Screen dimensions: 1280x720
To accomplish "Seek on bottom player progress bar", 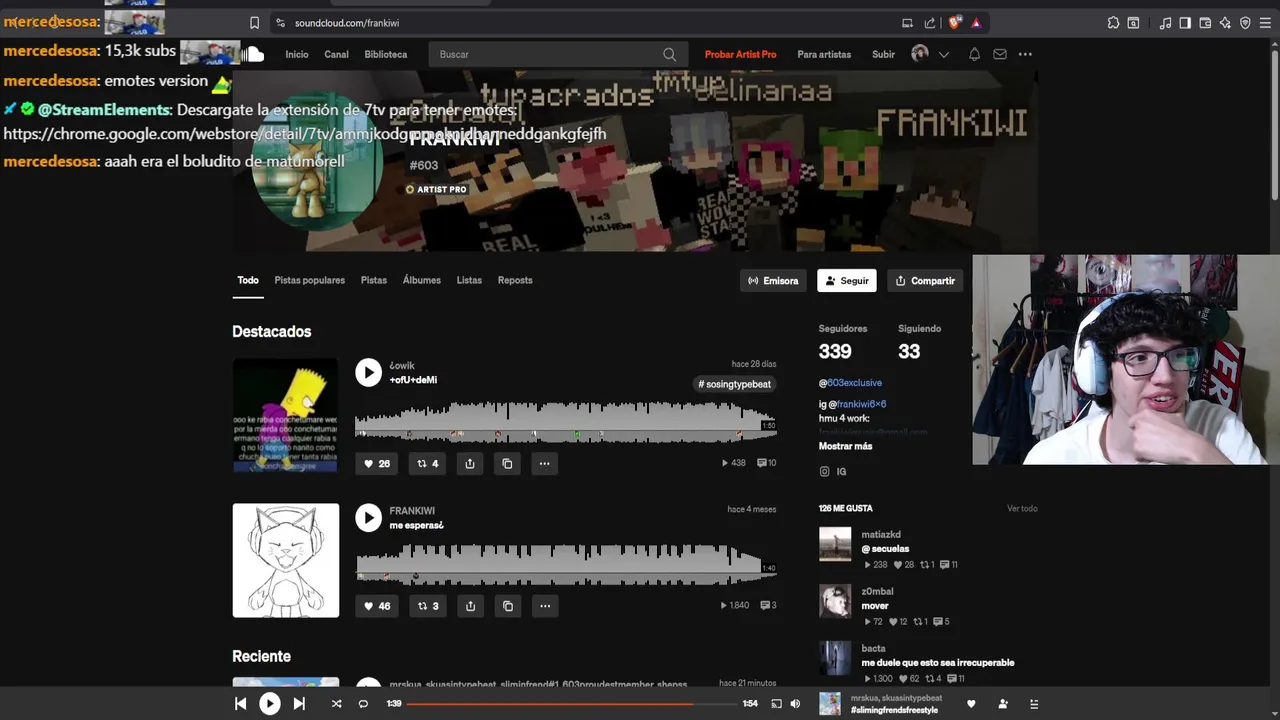I will coord(571,704).
